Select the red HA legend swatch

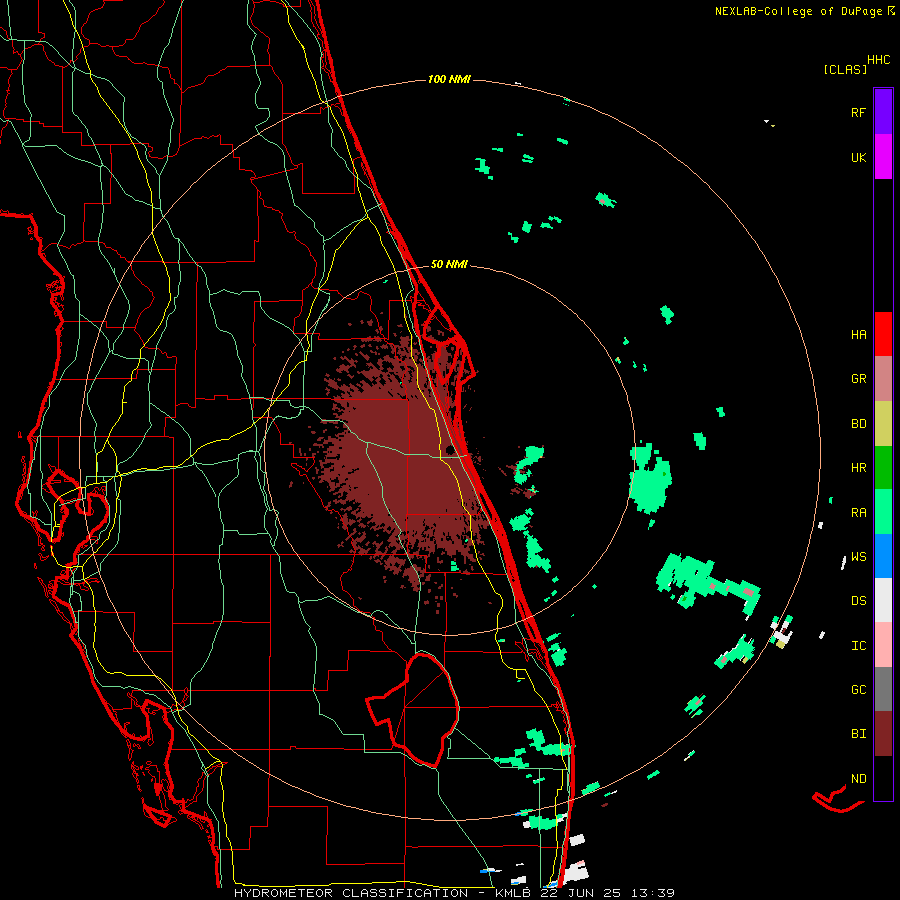tap(883, 334)
